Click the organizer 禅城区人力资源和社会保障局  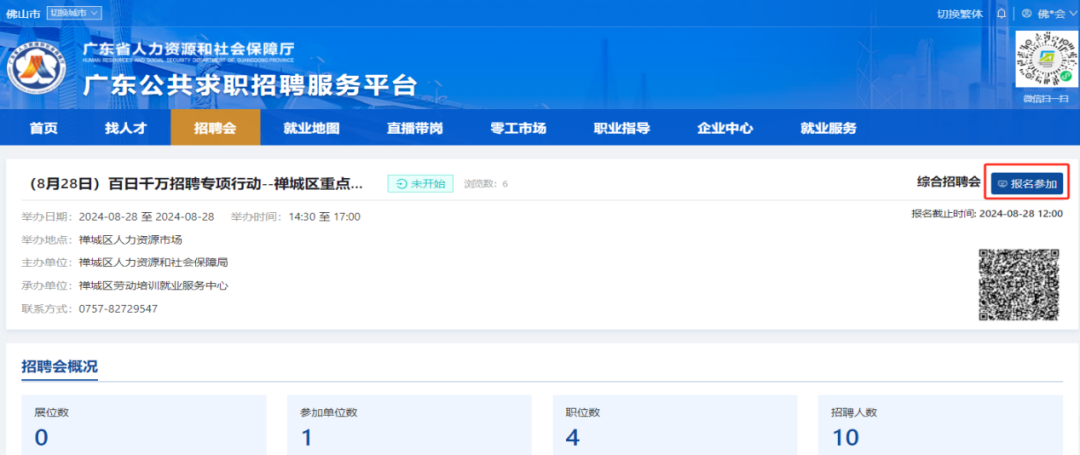(153, 262)
